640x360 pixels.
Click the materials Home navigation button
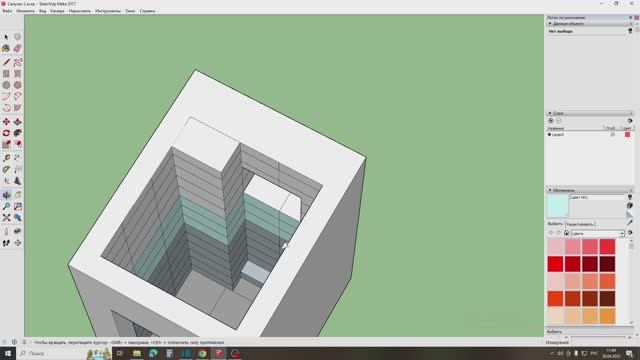click(x=567, y=233)
